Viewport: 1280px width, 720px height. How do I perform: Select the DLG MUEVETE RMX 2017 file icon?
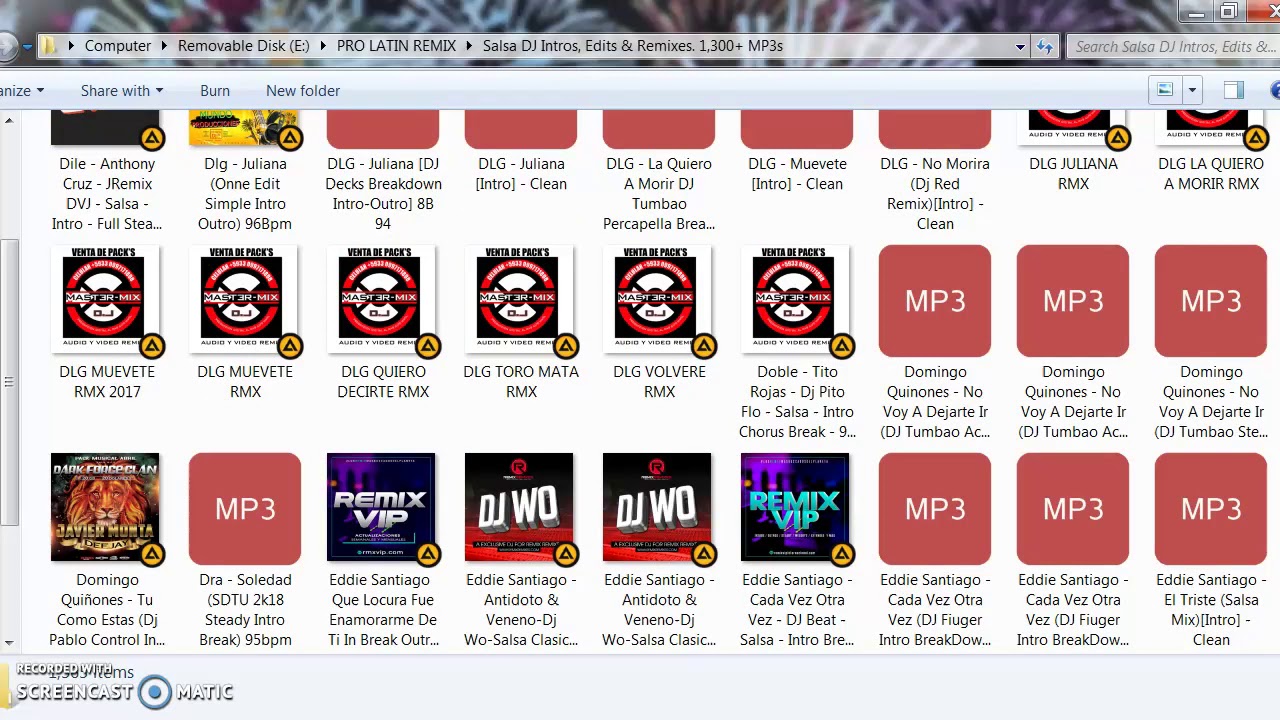coord(107,301)
